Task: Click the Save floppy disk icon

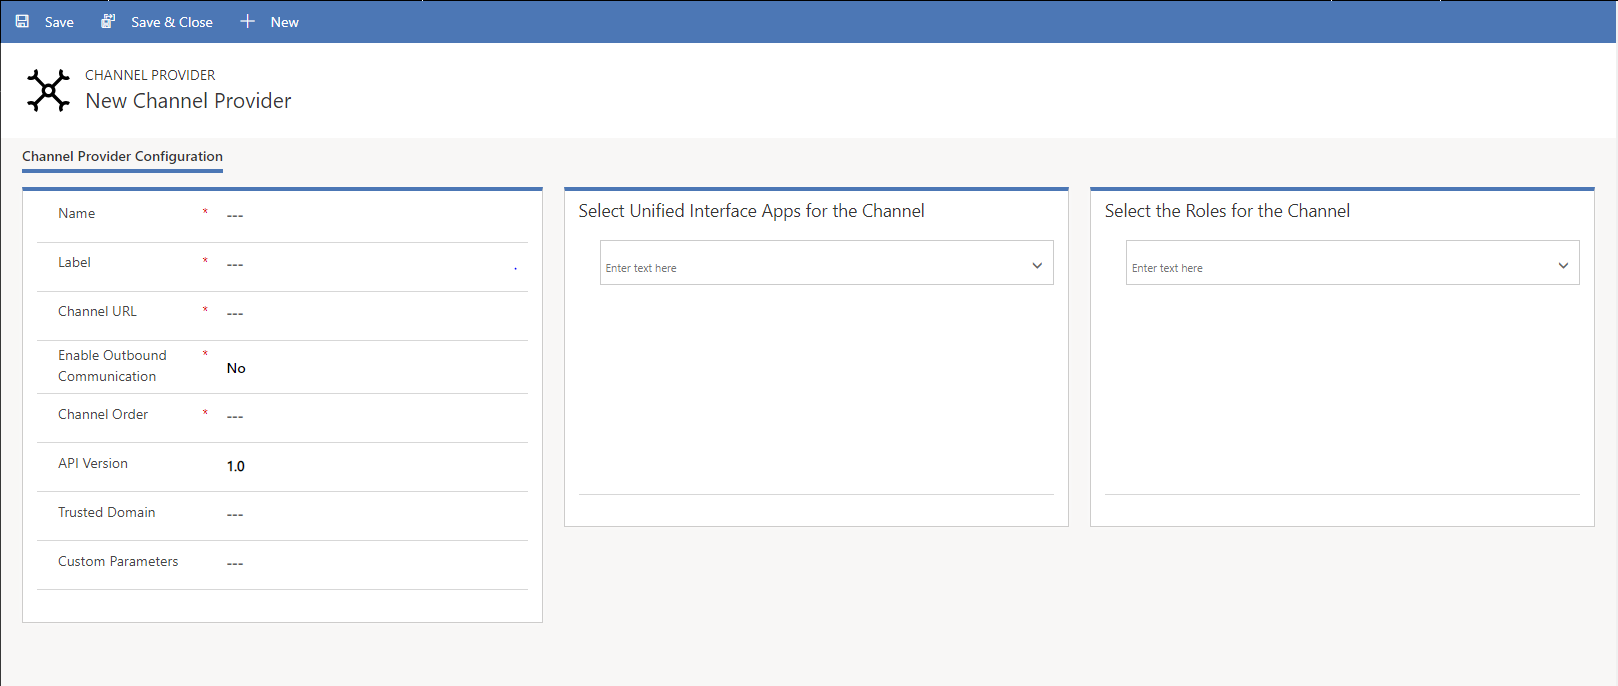Action: click(22, 21)
